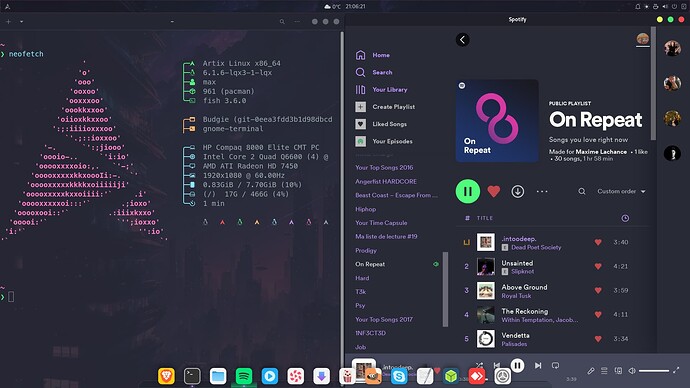The height and width of the screenshot is (388, 690).
Task: Open AnyDesk red icon in the dock
Action: pos(477,376)
